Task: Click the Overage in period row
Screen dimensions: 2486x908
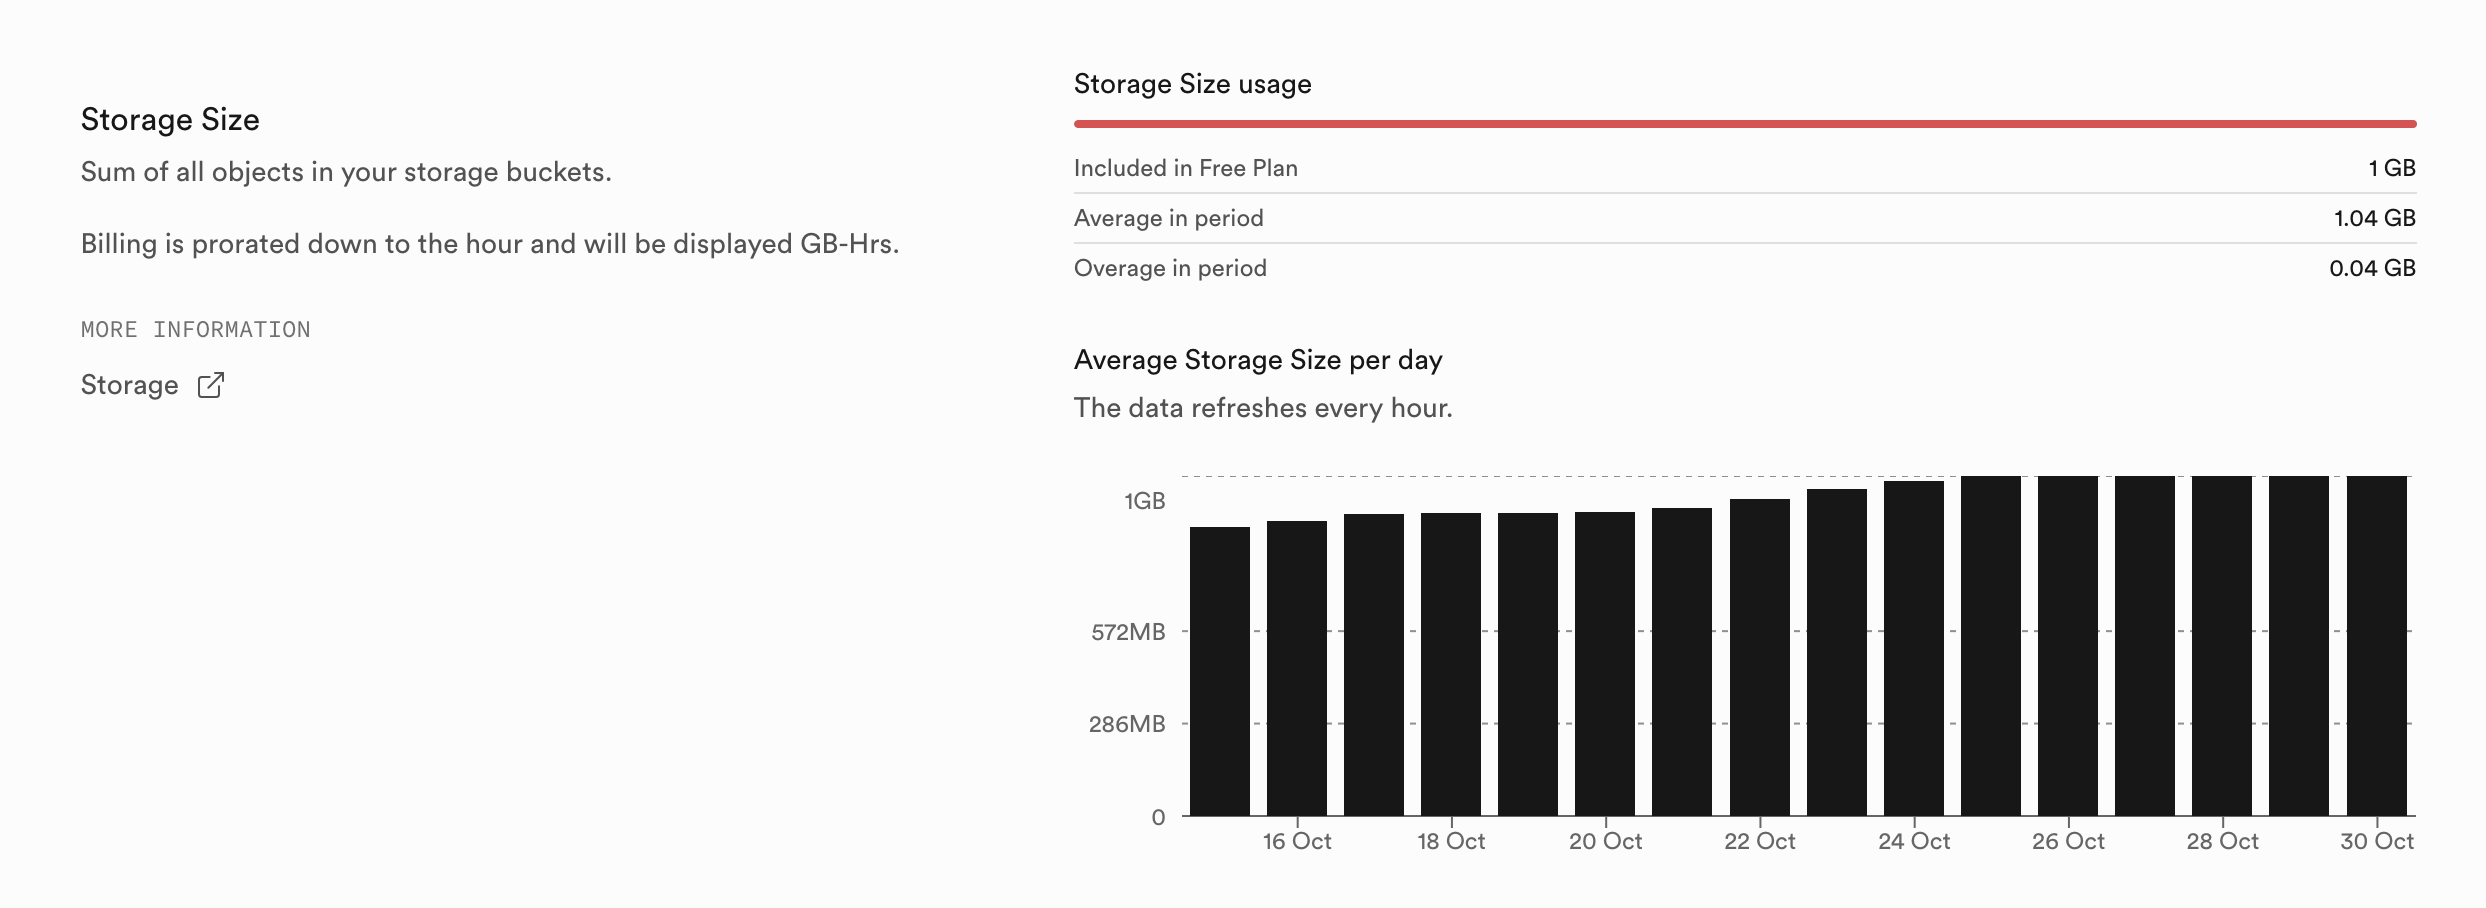Action: click(x=1745, y=268)
